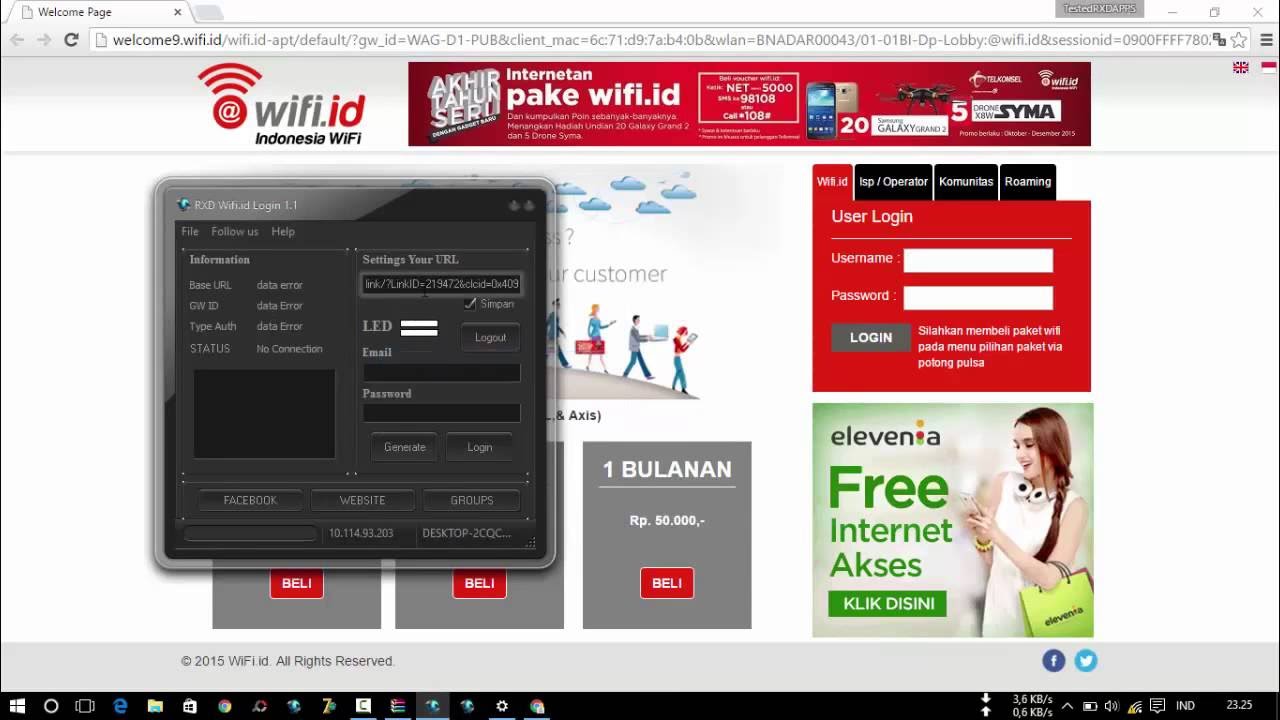The height and width of the screenshot is (720, 1280).
Task: Open the translate icon in address bar
Action: [1219, 40]
